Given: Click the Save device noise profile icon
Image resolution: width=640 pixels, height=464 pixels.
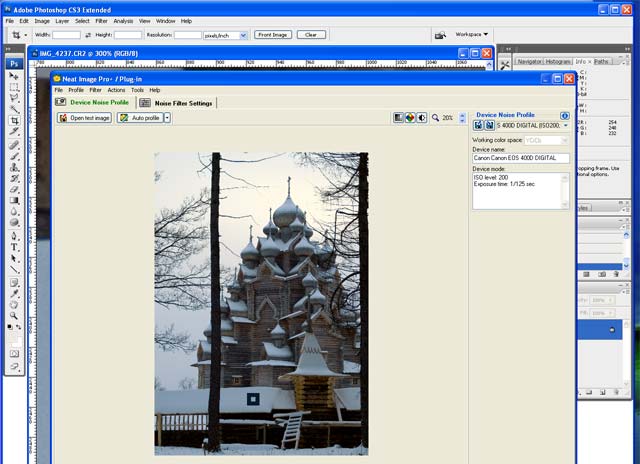Looking at the screenshot, I should point(490,125).
